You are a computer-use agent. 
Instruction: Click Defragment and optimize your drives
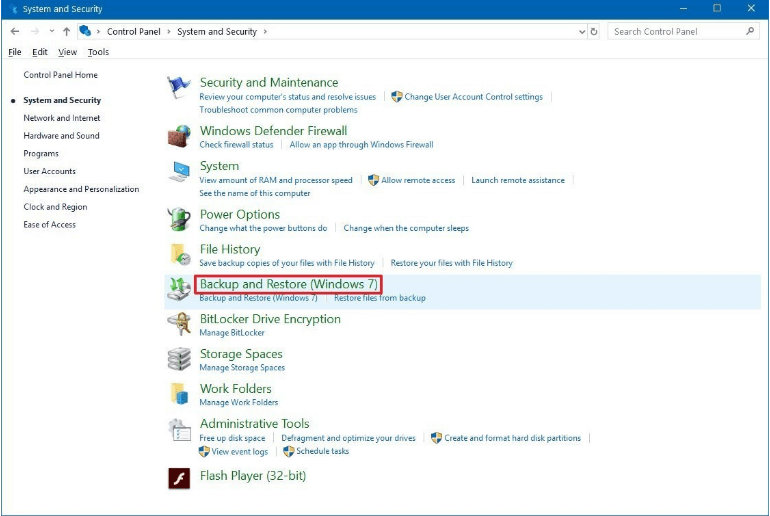pyautogui.click(x=348, y=438)
